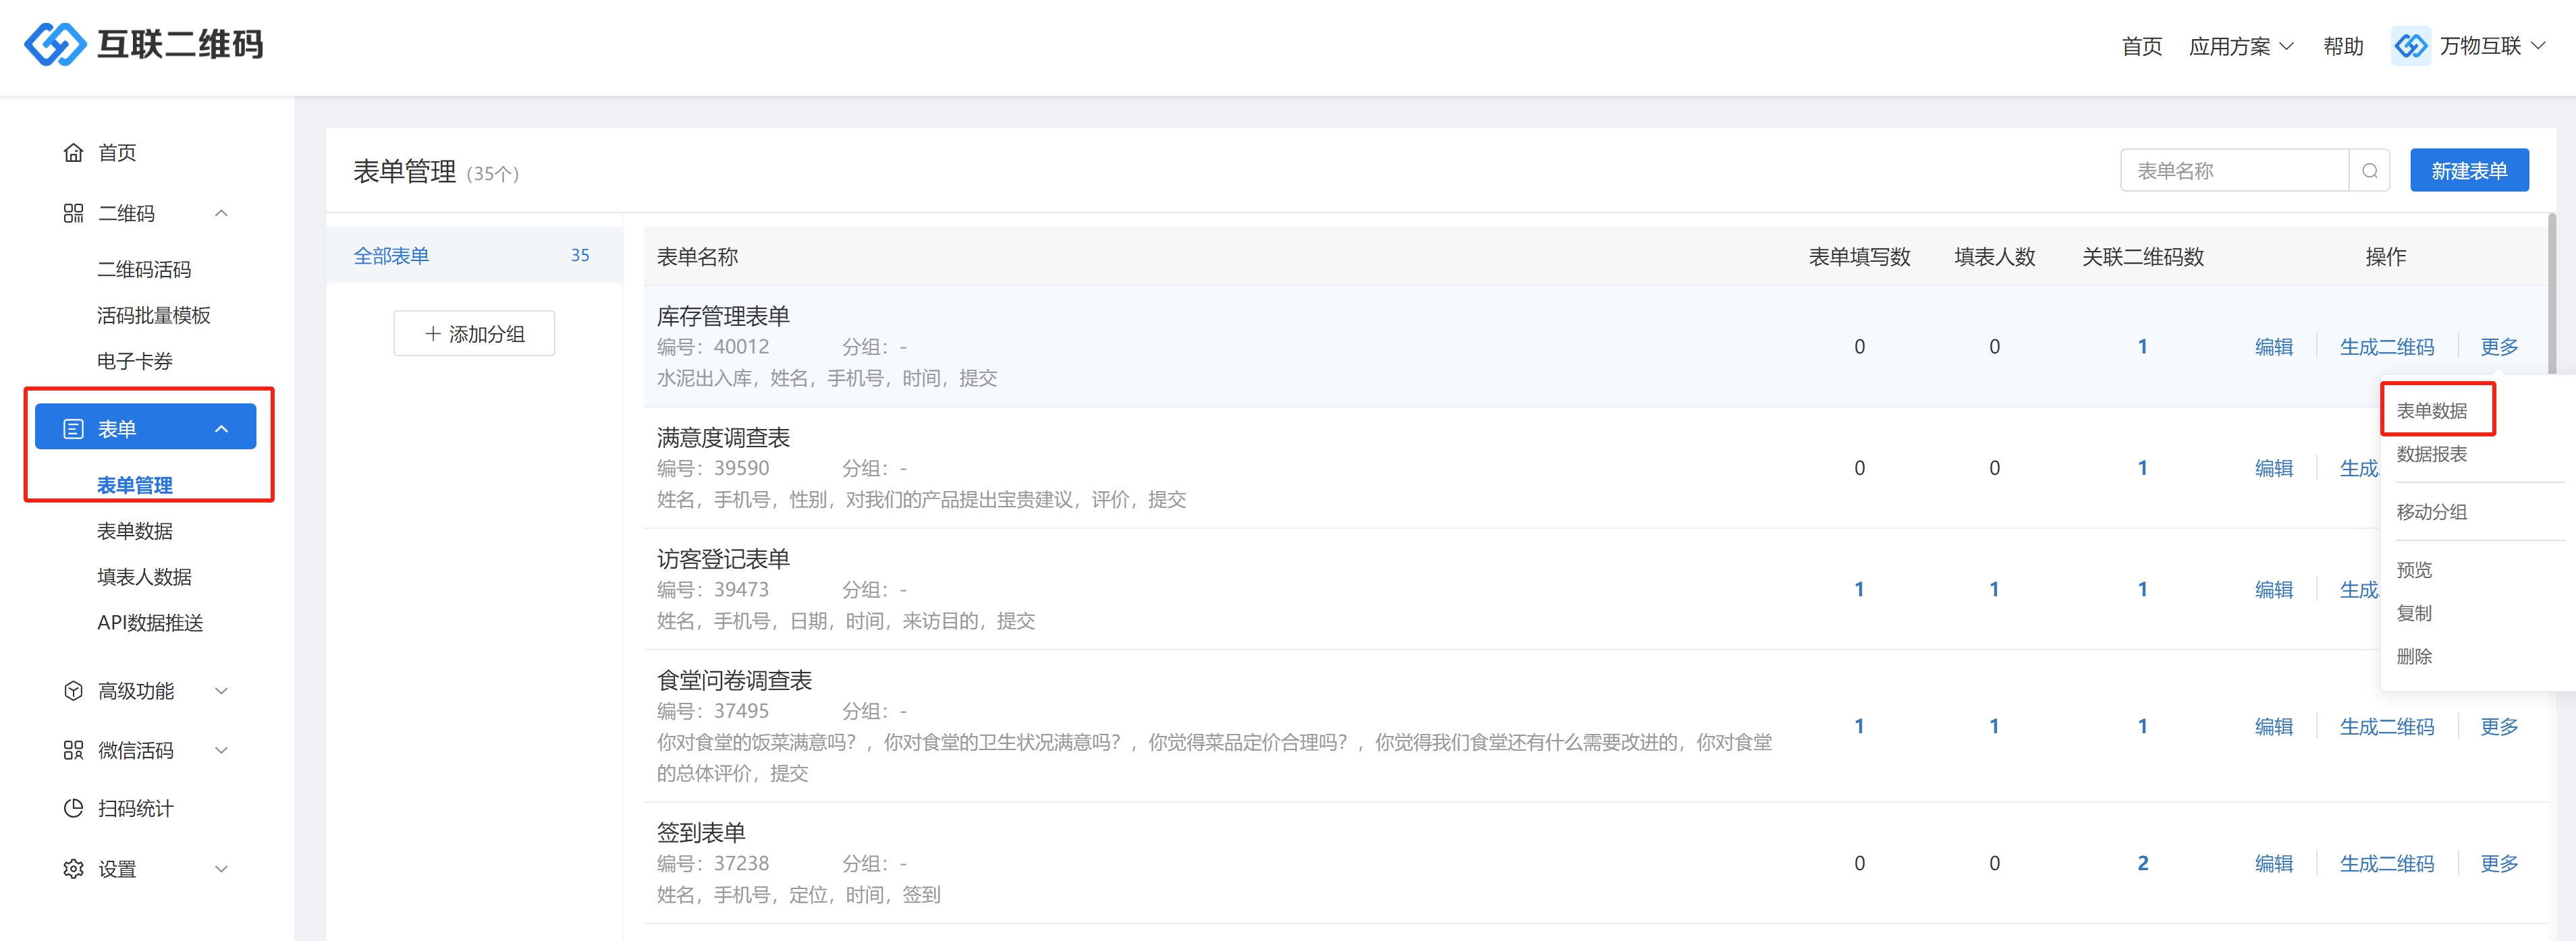Click 编辑 for 库存管理表单

pyautogui.click(x=2273, y=347)
